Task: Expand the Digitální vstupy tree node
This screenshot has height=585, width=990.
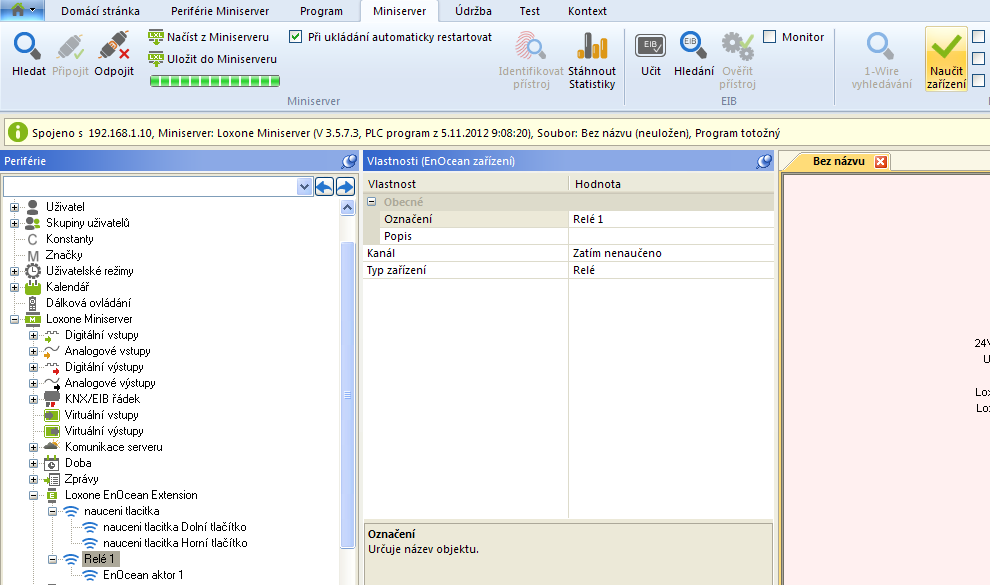Action: coord(34,335)
